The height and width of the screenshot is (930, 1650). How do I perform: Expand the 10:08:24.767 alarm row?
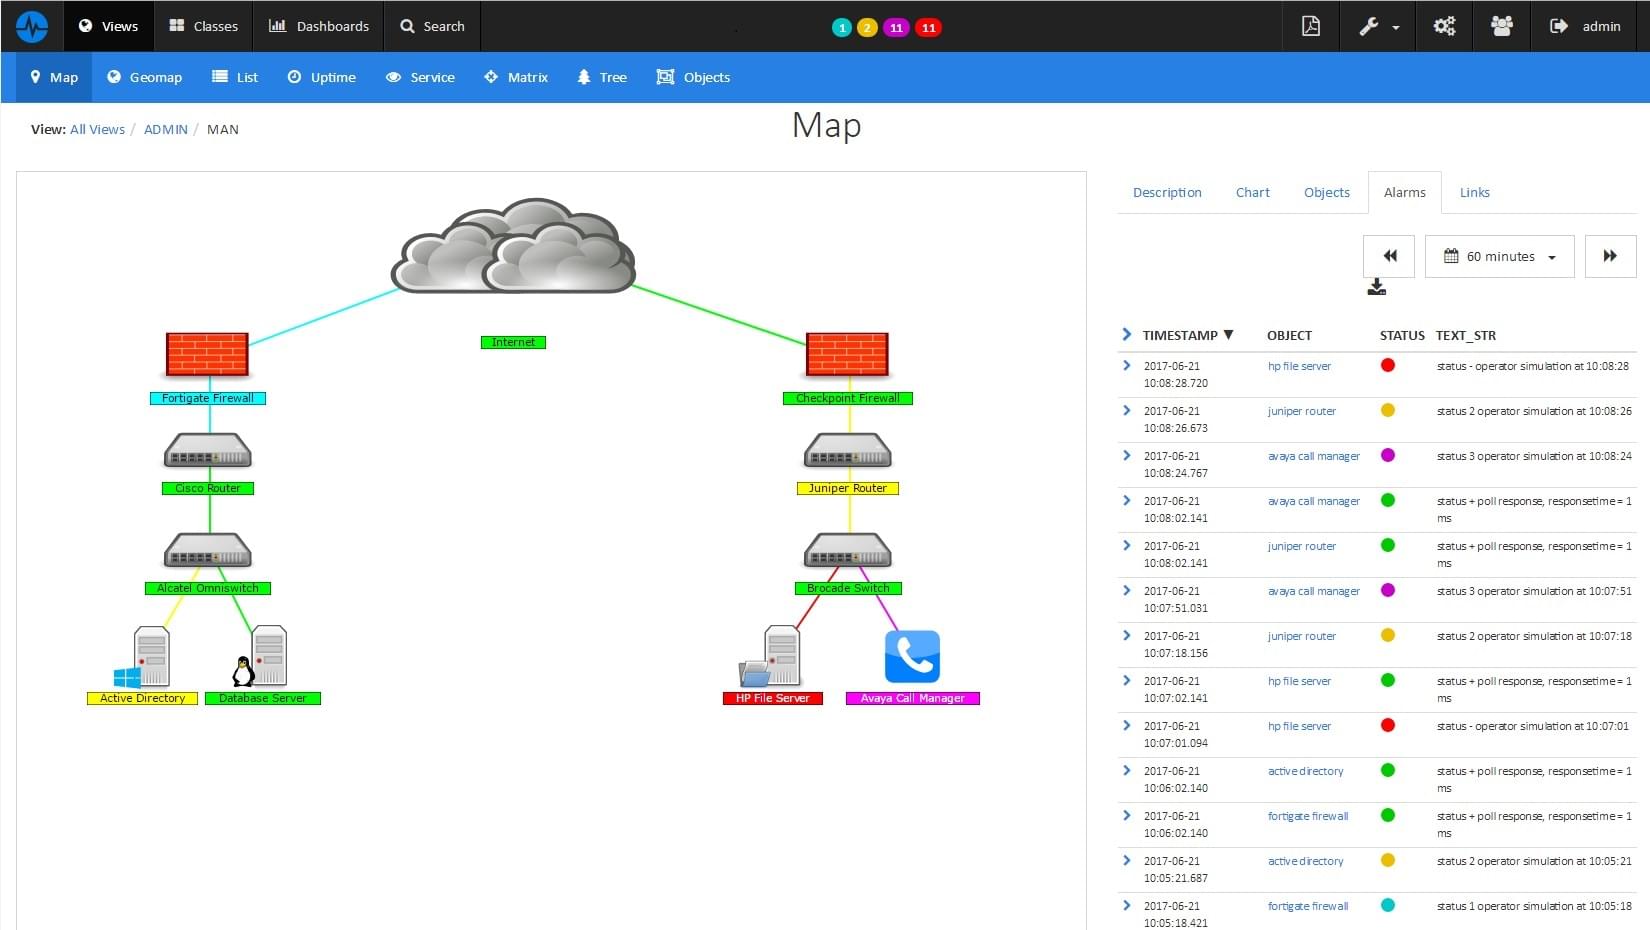[1127, 456]
